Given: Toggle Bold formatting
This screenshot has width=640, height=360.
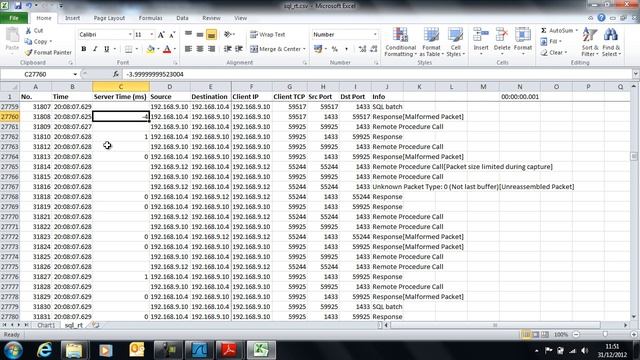Looking at the screenshot, I should pos(84,49).
